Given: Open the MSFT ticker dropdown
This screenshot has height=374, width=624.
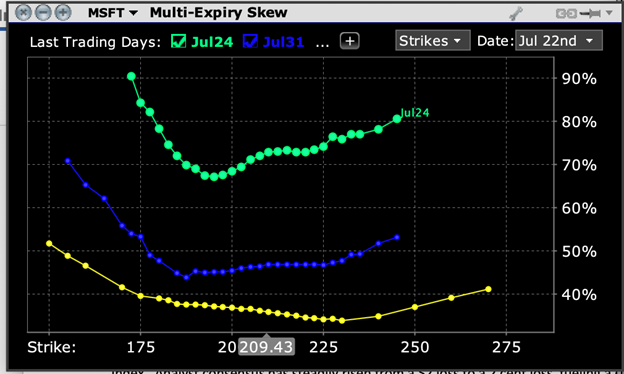Looking at the screenshot, I should pyautogui.click(x=113, y=13).
